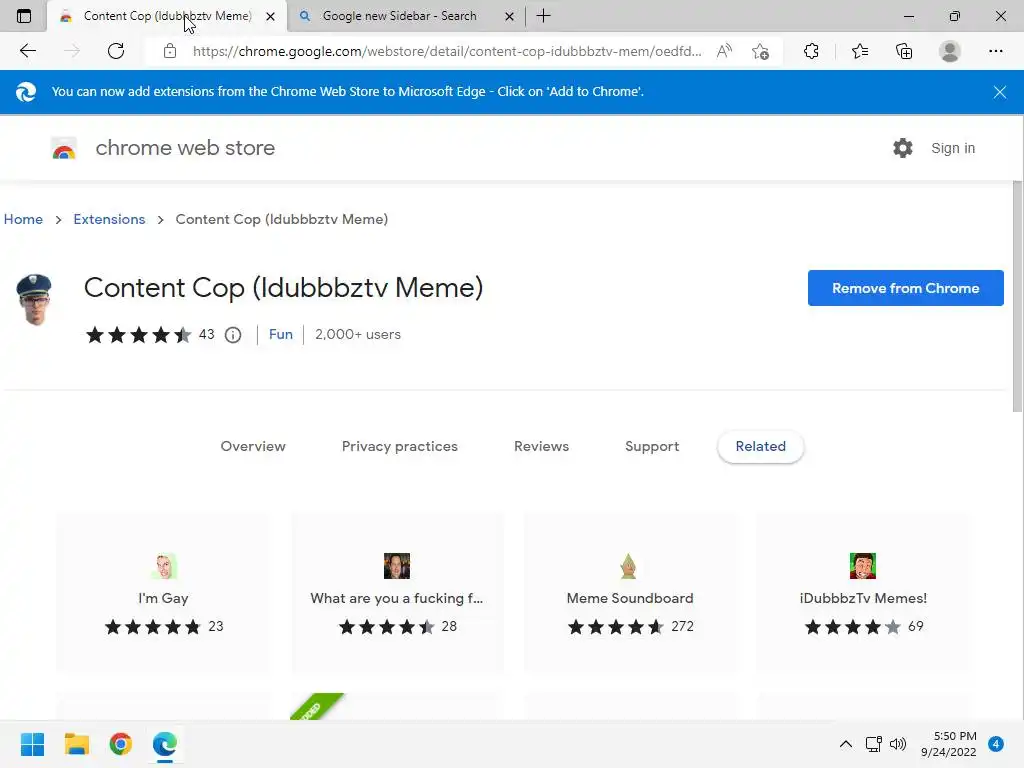Refresh the current page
1024x768 pixels.
116,51
